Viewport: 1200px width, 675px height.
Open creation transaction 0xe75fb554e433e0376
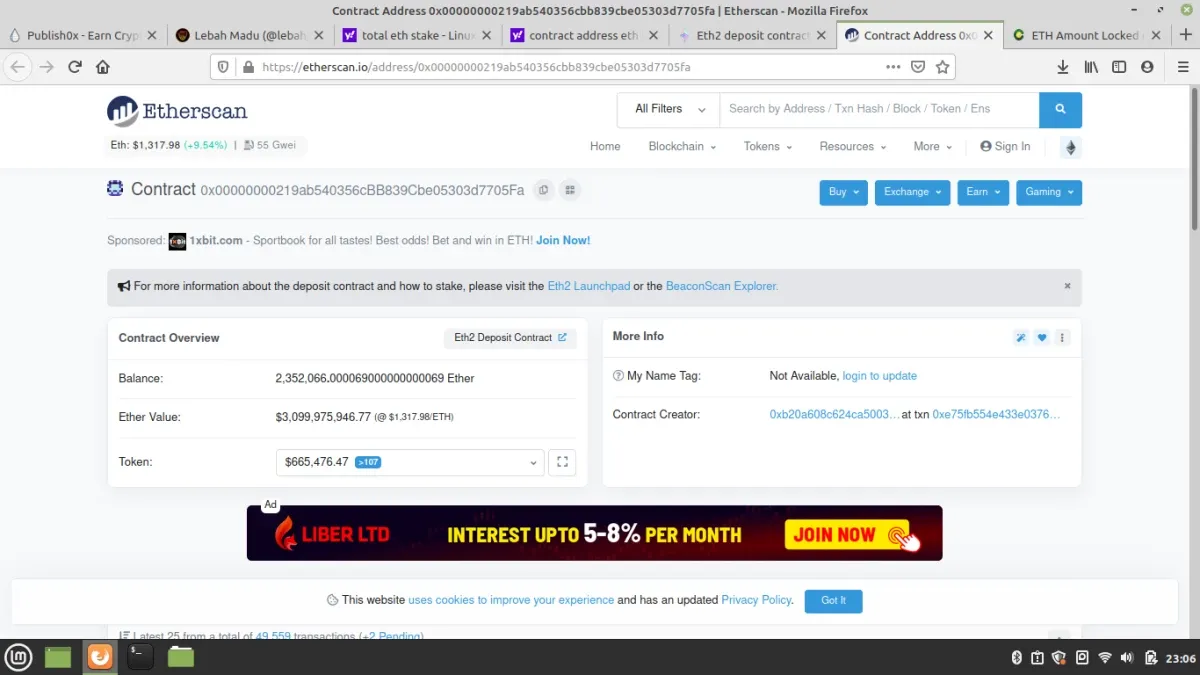click(996, 414)
